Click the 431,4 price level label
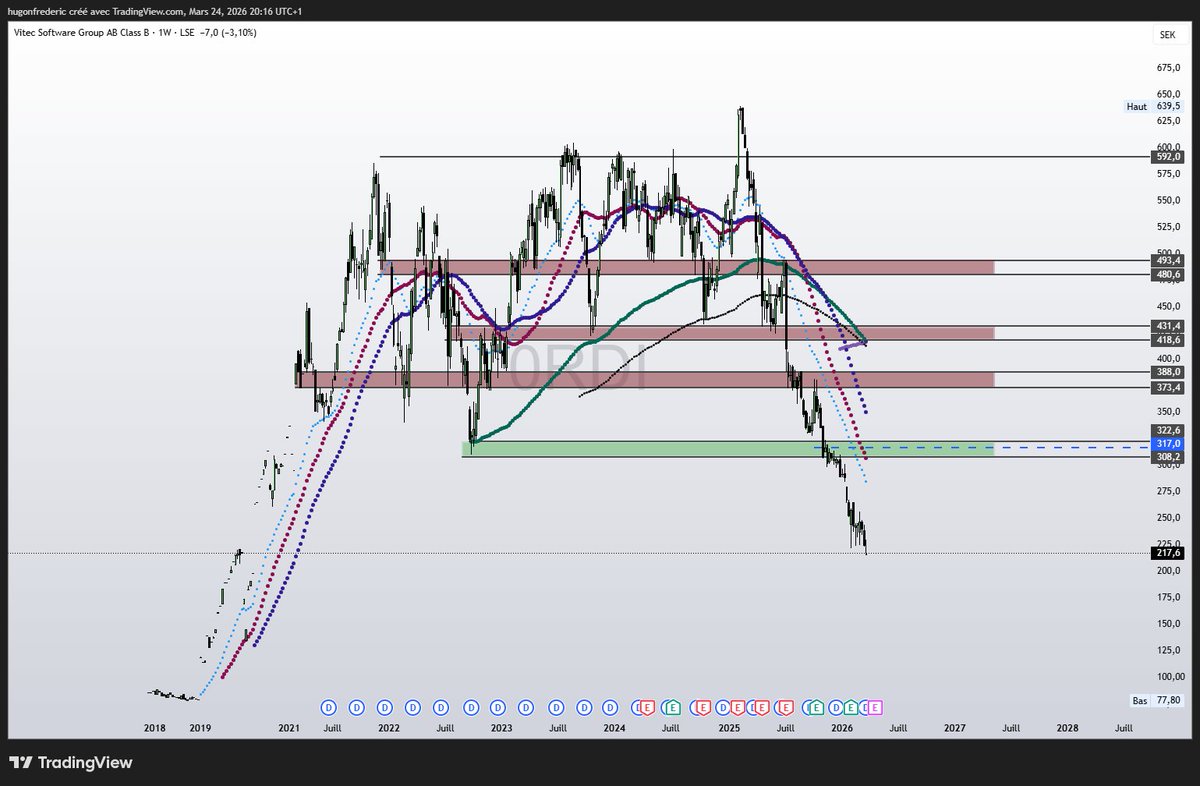 click(1169, 326)
